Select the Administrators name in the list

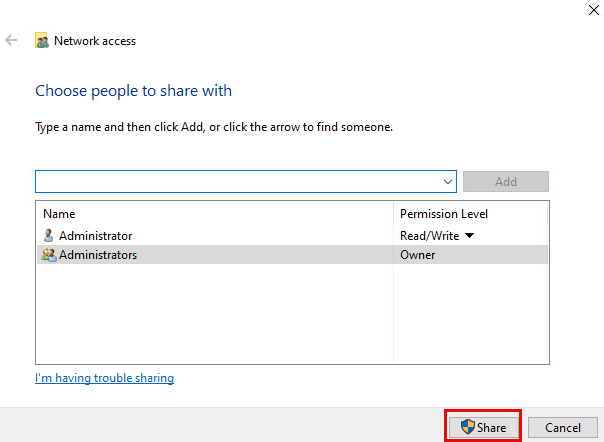click(98, 255)
